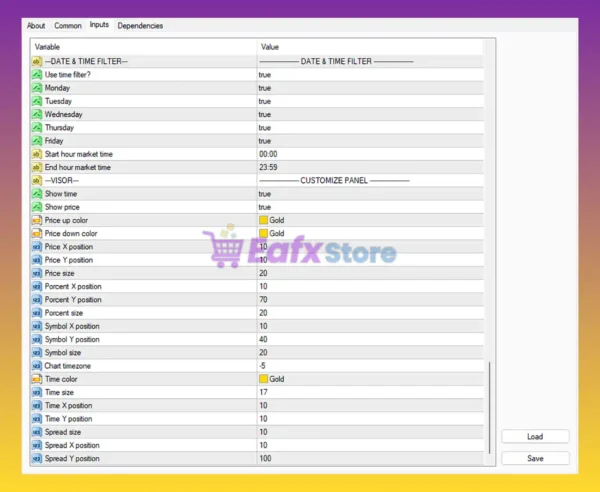Viewport: 600px width, 492px height.
Task: Select the Start hour value 00:00
Action: pos(268,154)
